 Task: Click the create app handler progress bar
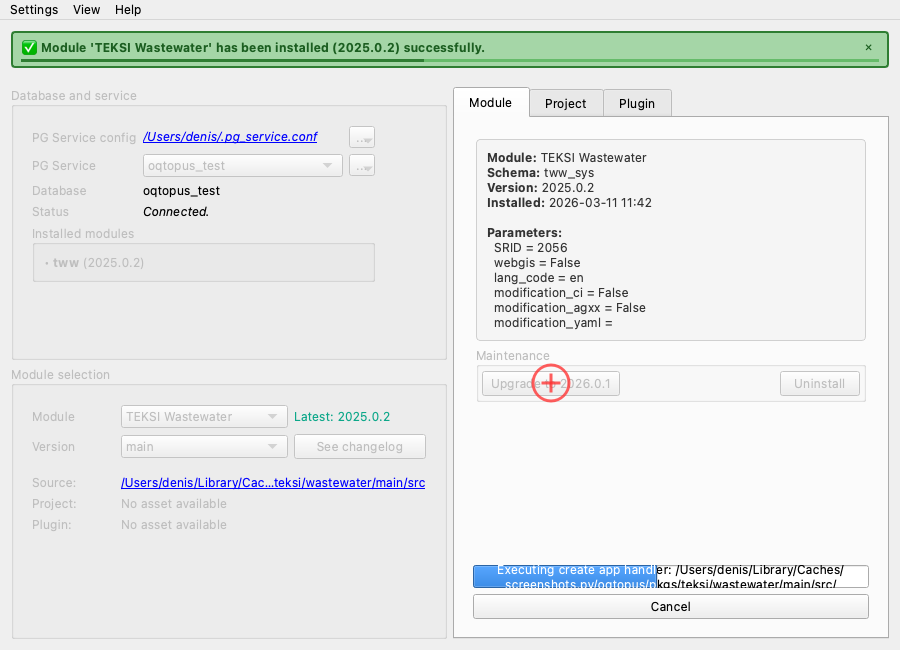[x=670, y=576]
